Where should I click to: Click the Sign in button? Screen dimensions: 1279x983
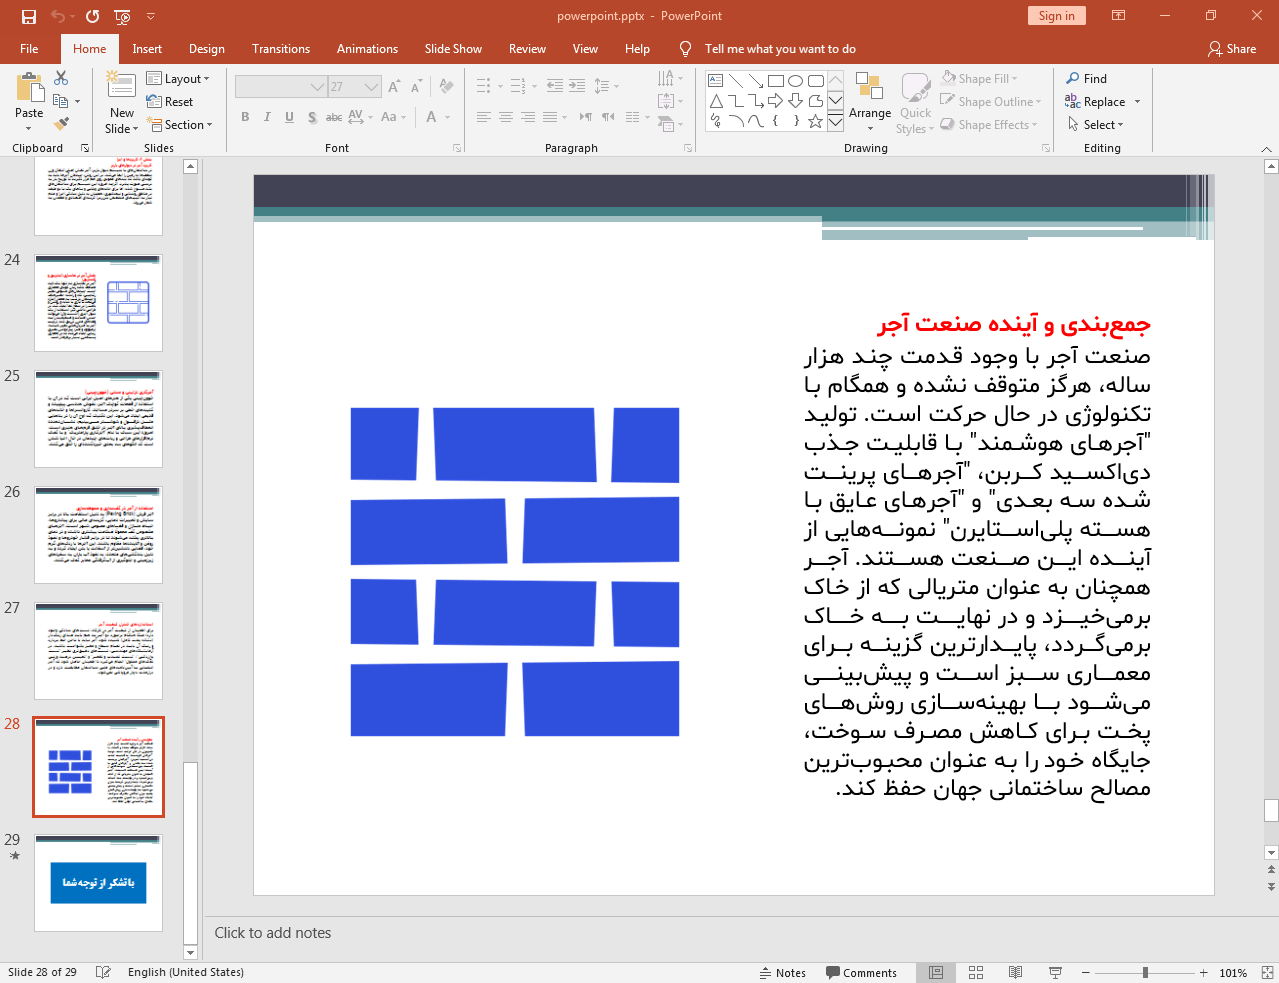(1056, 16)
